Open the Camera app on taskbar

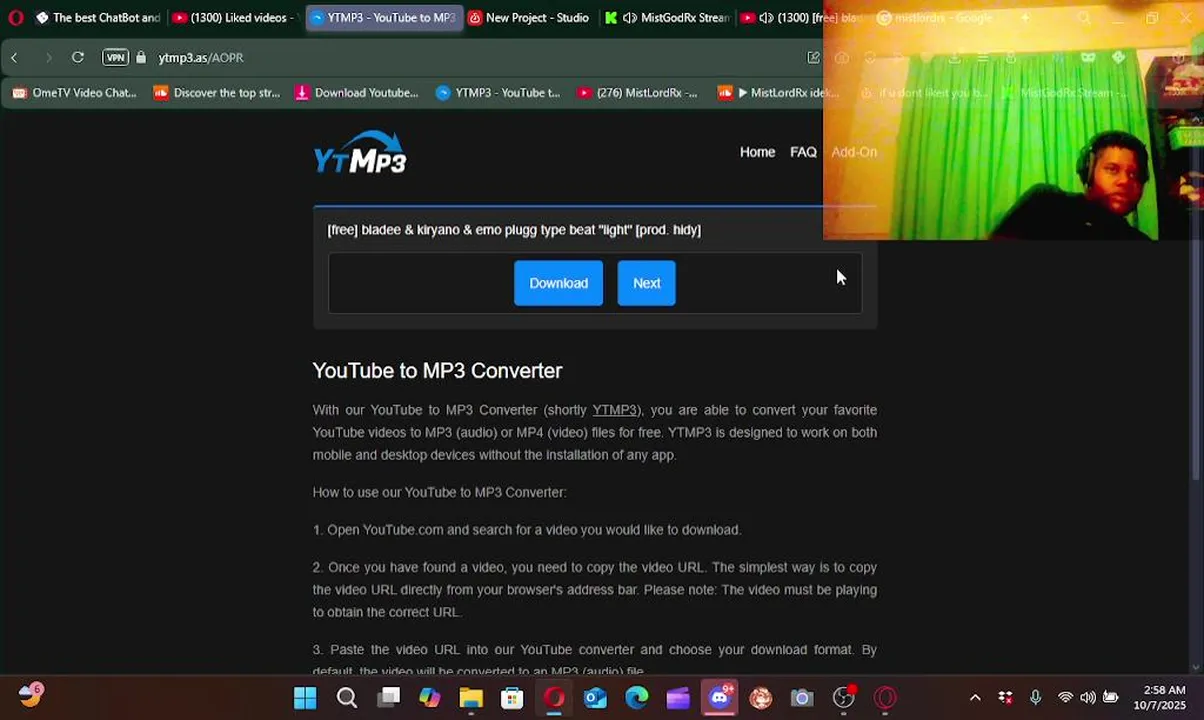click(802, 698)
